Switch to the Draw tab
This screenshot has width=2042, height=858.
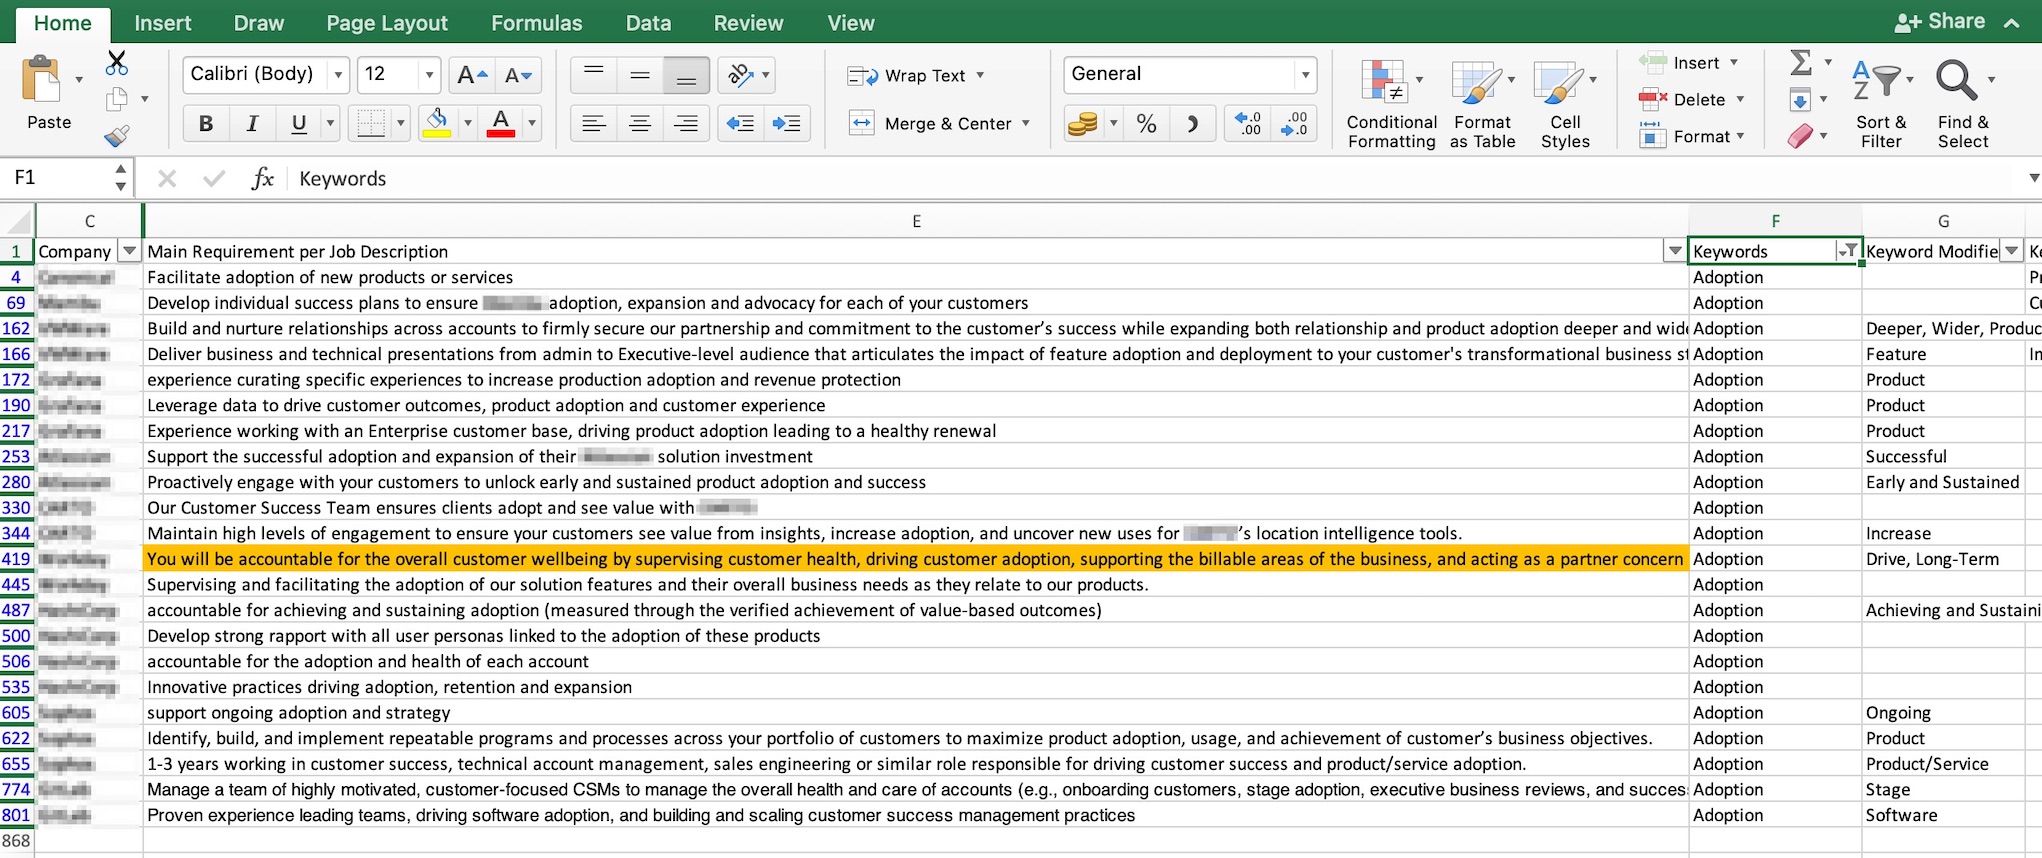coord(259,23)
